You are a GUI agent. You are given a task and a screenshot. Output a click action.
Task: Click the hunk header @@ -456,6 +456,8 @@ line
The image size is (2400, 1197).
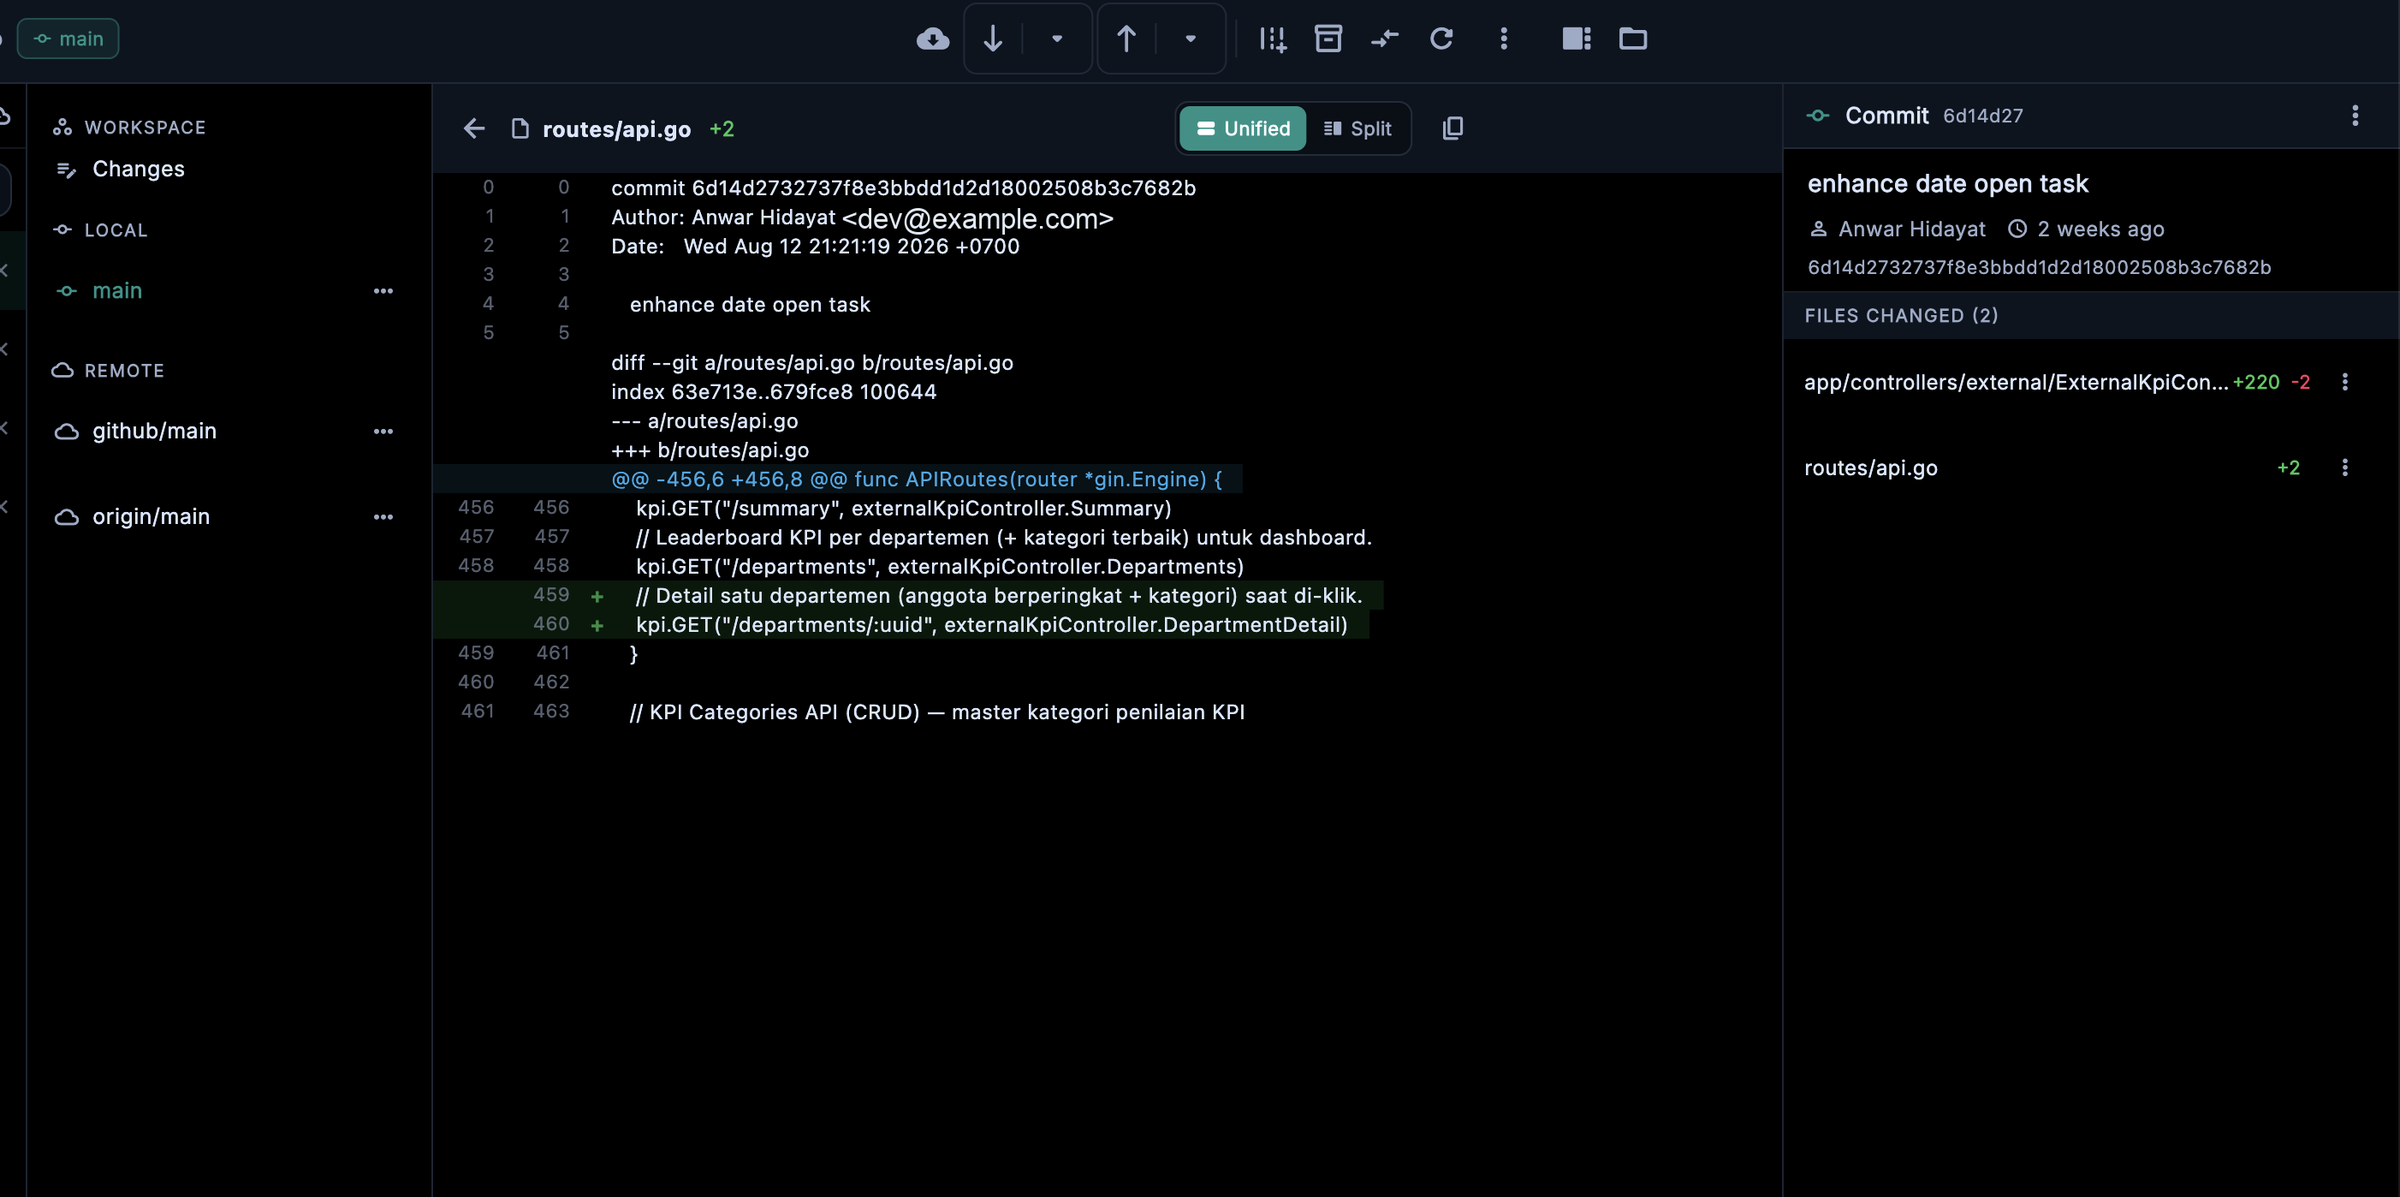pos(917,479)
